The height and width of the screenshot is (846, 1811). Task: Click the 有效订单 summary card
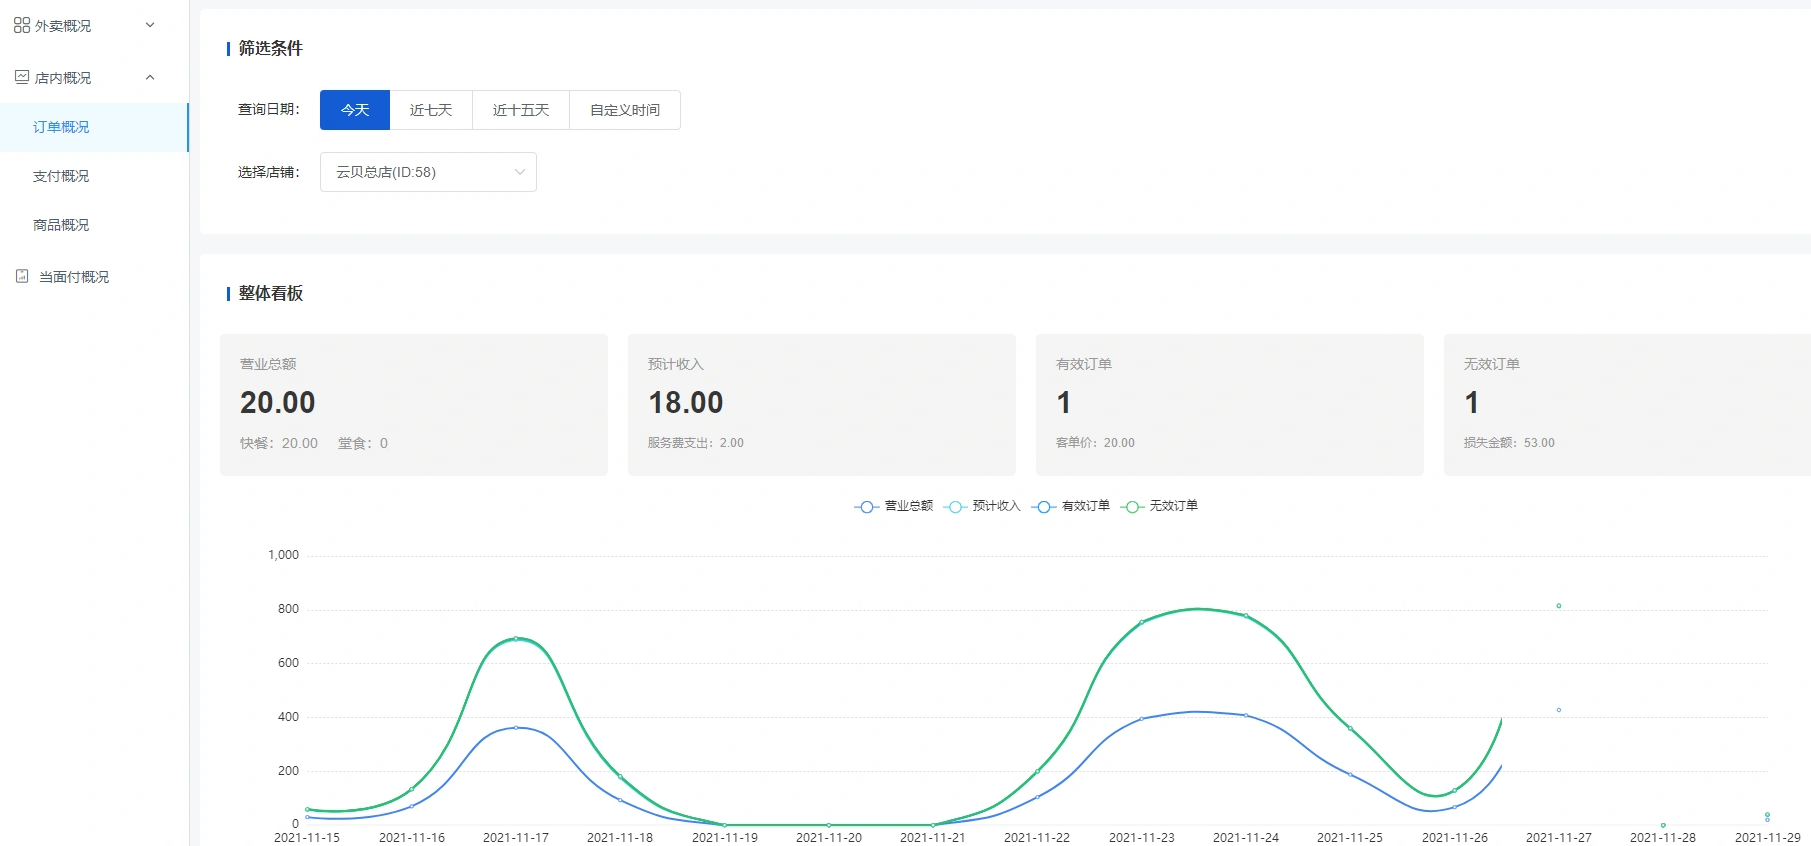(1230, 405)
